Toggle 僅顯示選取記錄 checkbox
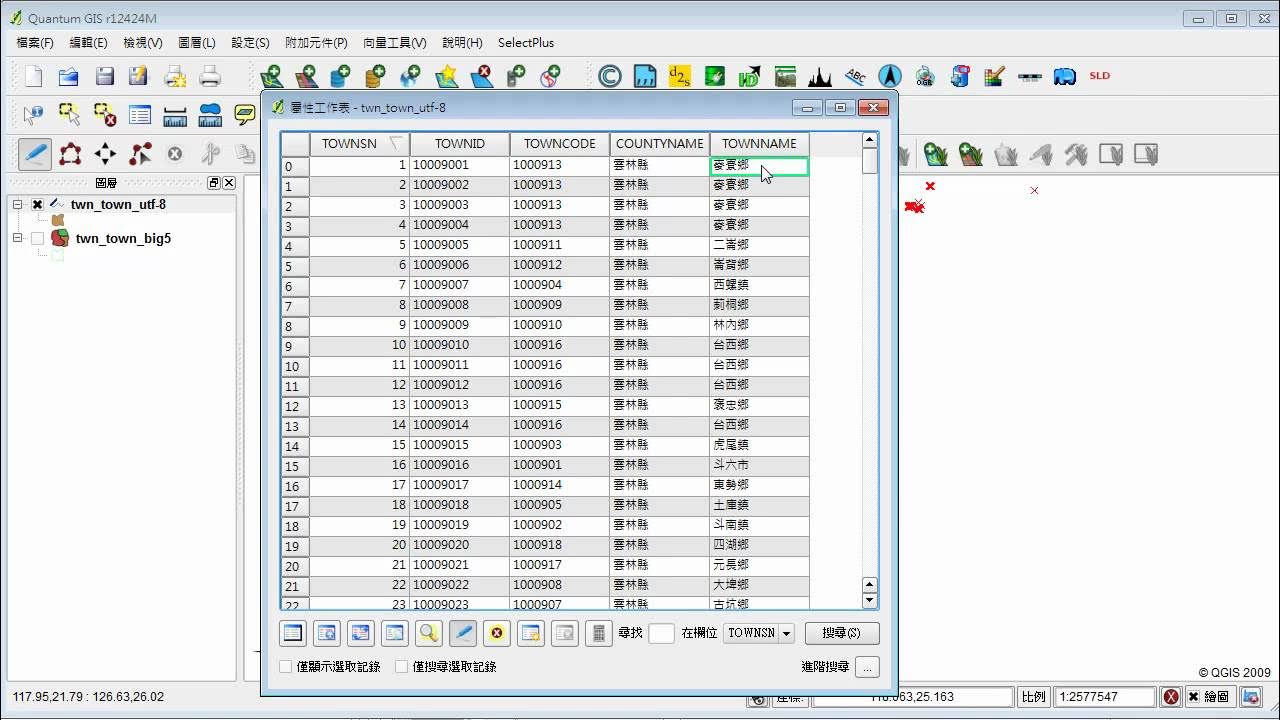 tap(286, 666)
